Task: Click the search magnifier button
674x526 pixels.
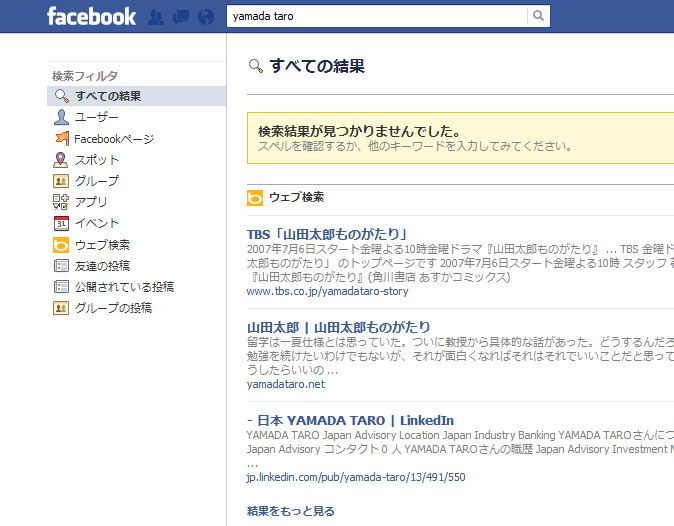Action: pos(538,16)
